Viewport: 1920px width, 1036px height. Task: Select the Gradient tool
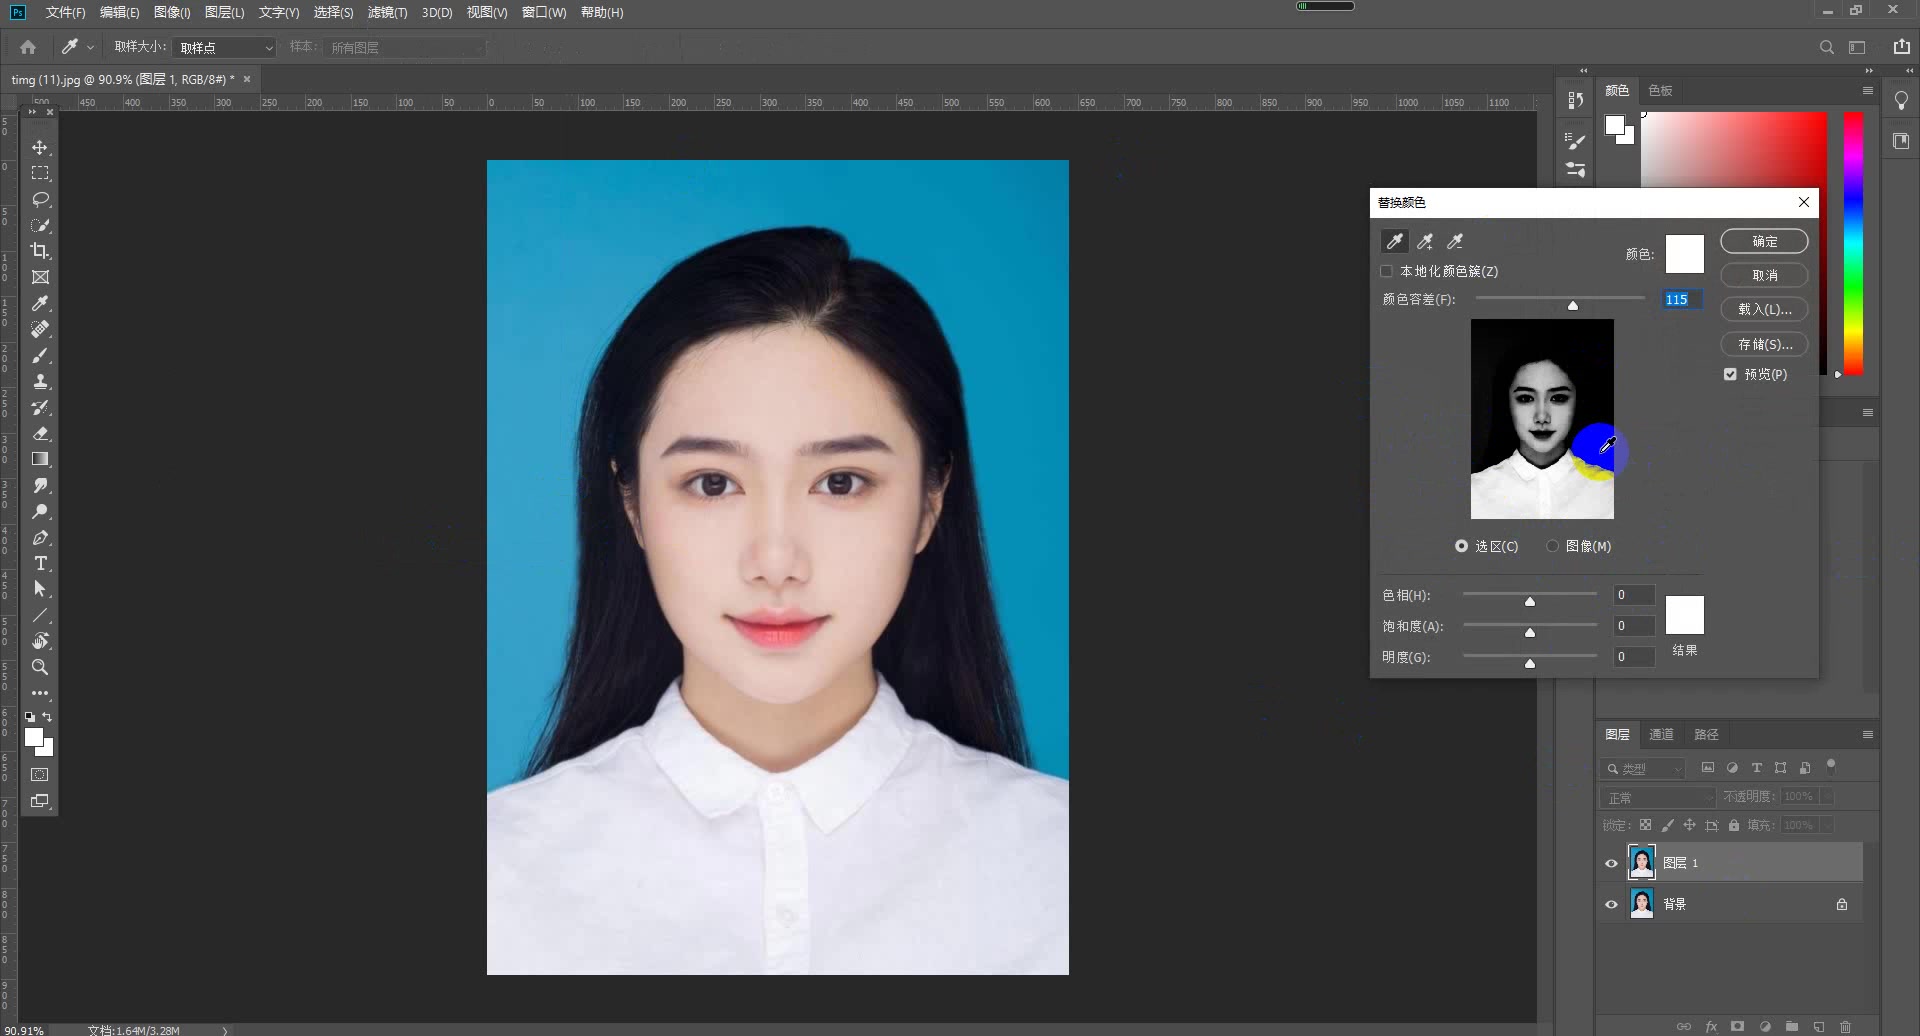tap(40, 459)
